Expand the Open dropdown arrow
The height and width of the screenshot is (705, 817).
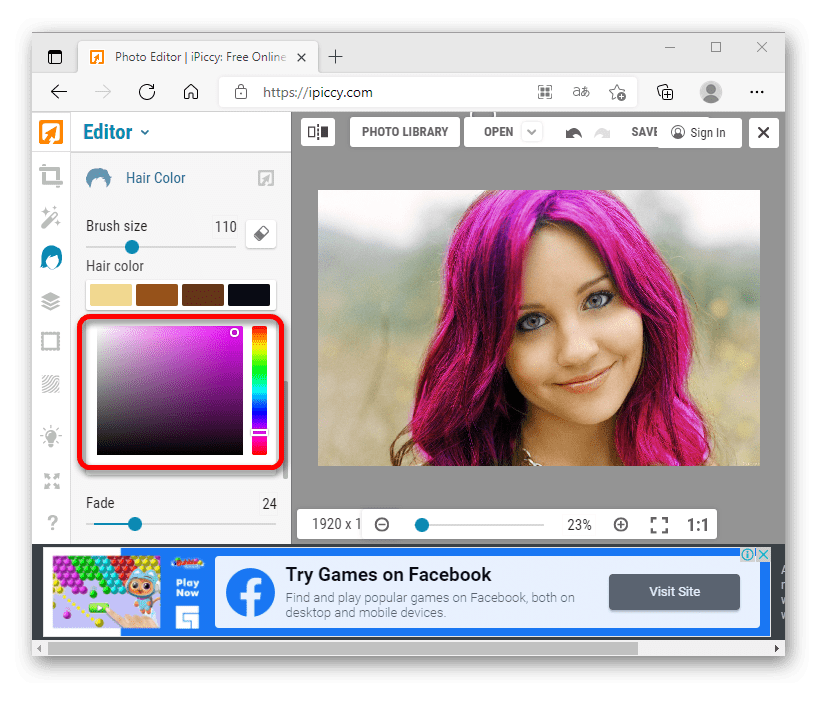(532, 132)
